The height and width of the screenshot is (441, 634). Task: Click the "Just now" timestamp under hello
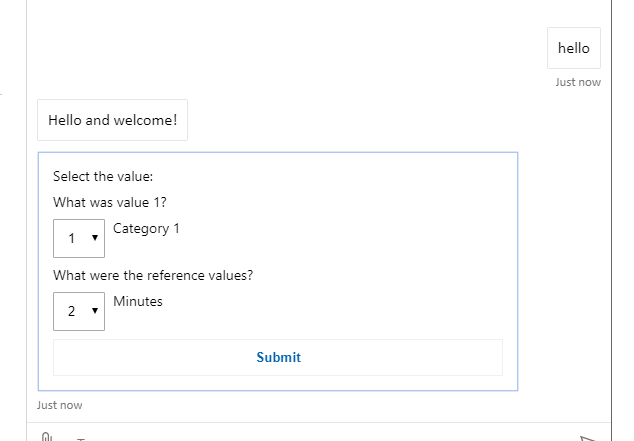pyautogui.click(x=578, y=82)
